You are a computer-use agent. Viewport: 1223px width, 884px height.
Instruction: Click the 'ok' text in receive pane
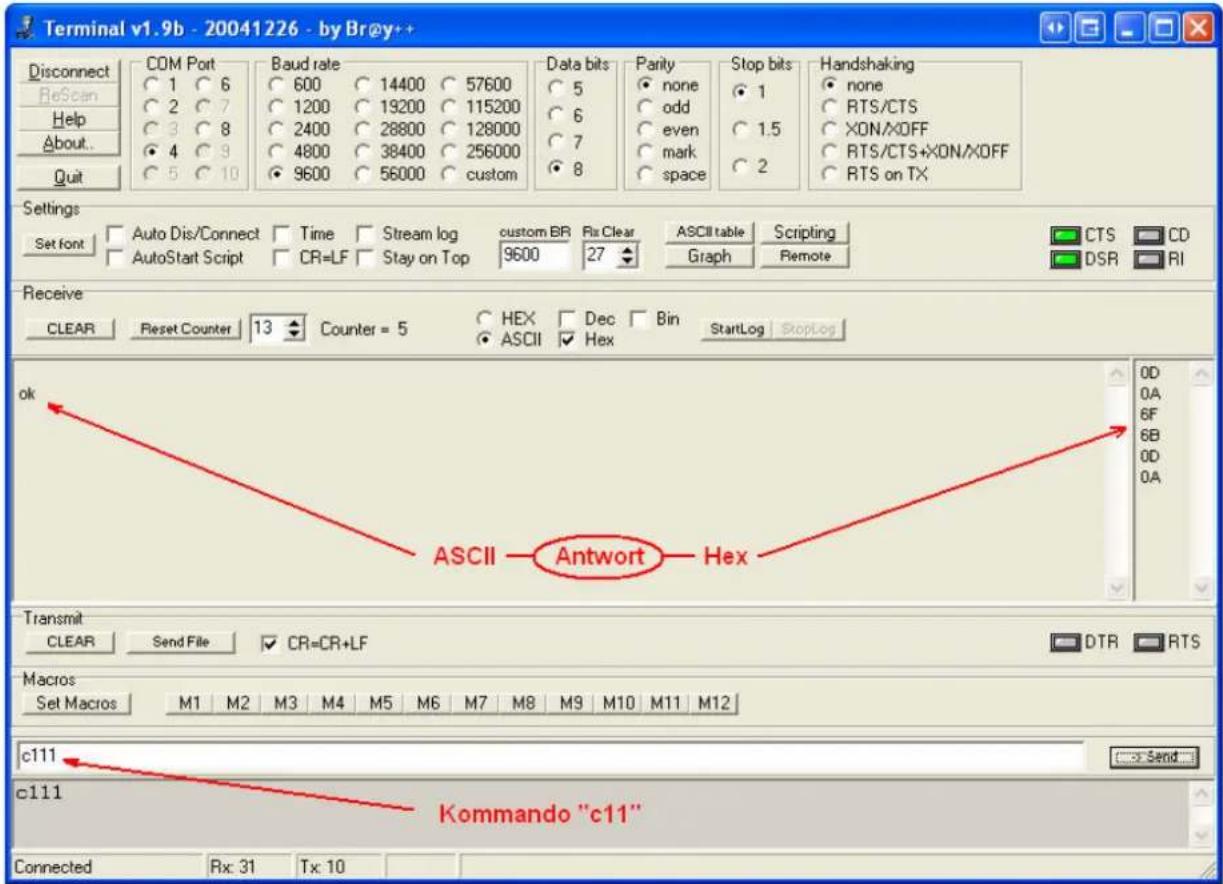click(28, 393)
